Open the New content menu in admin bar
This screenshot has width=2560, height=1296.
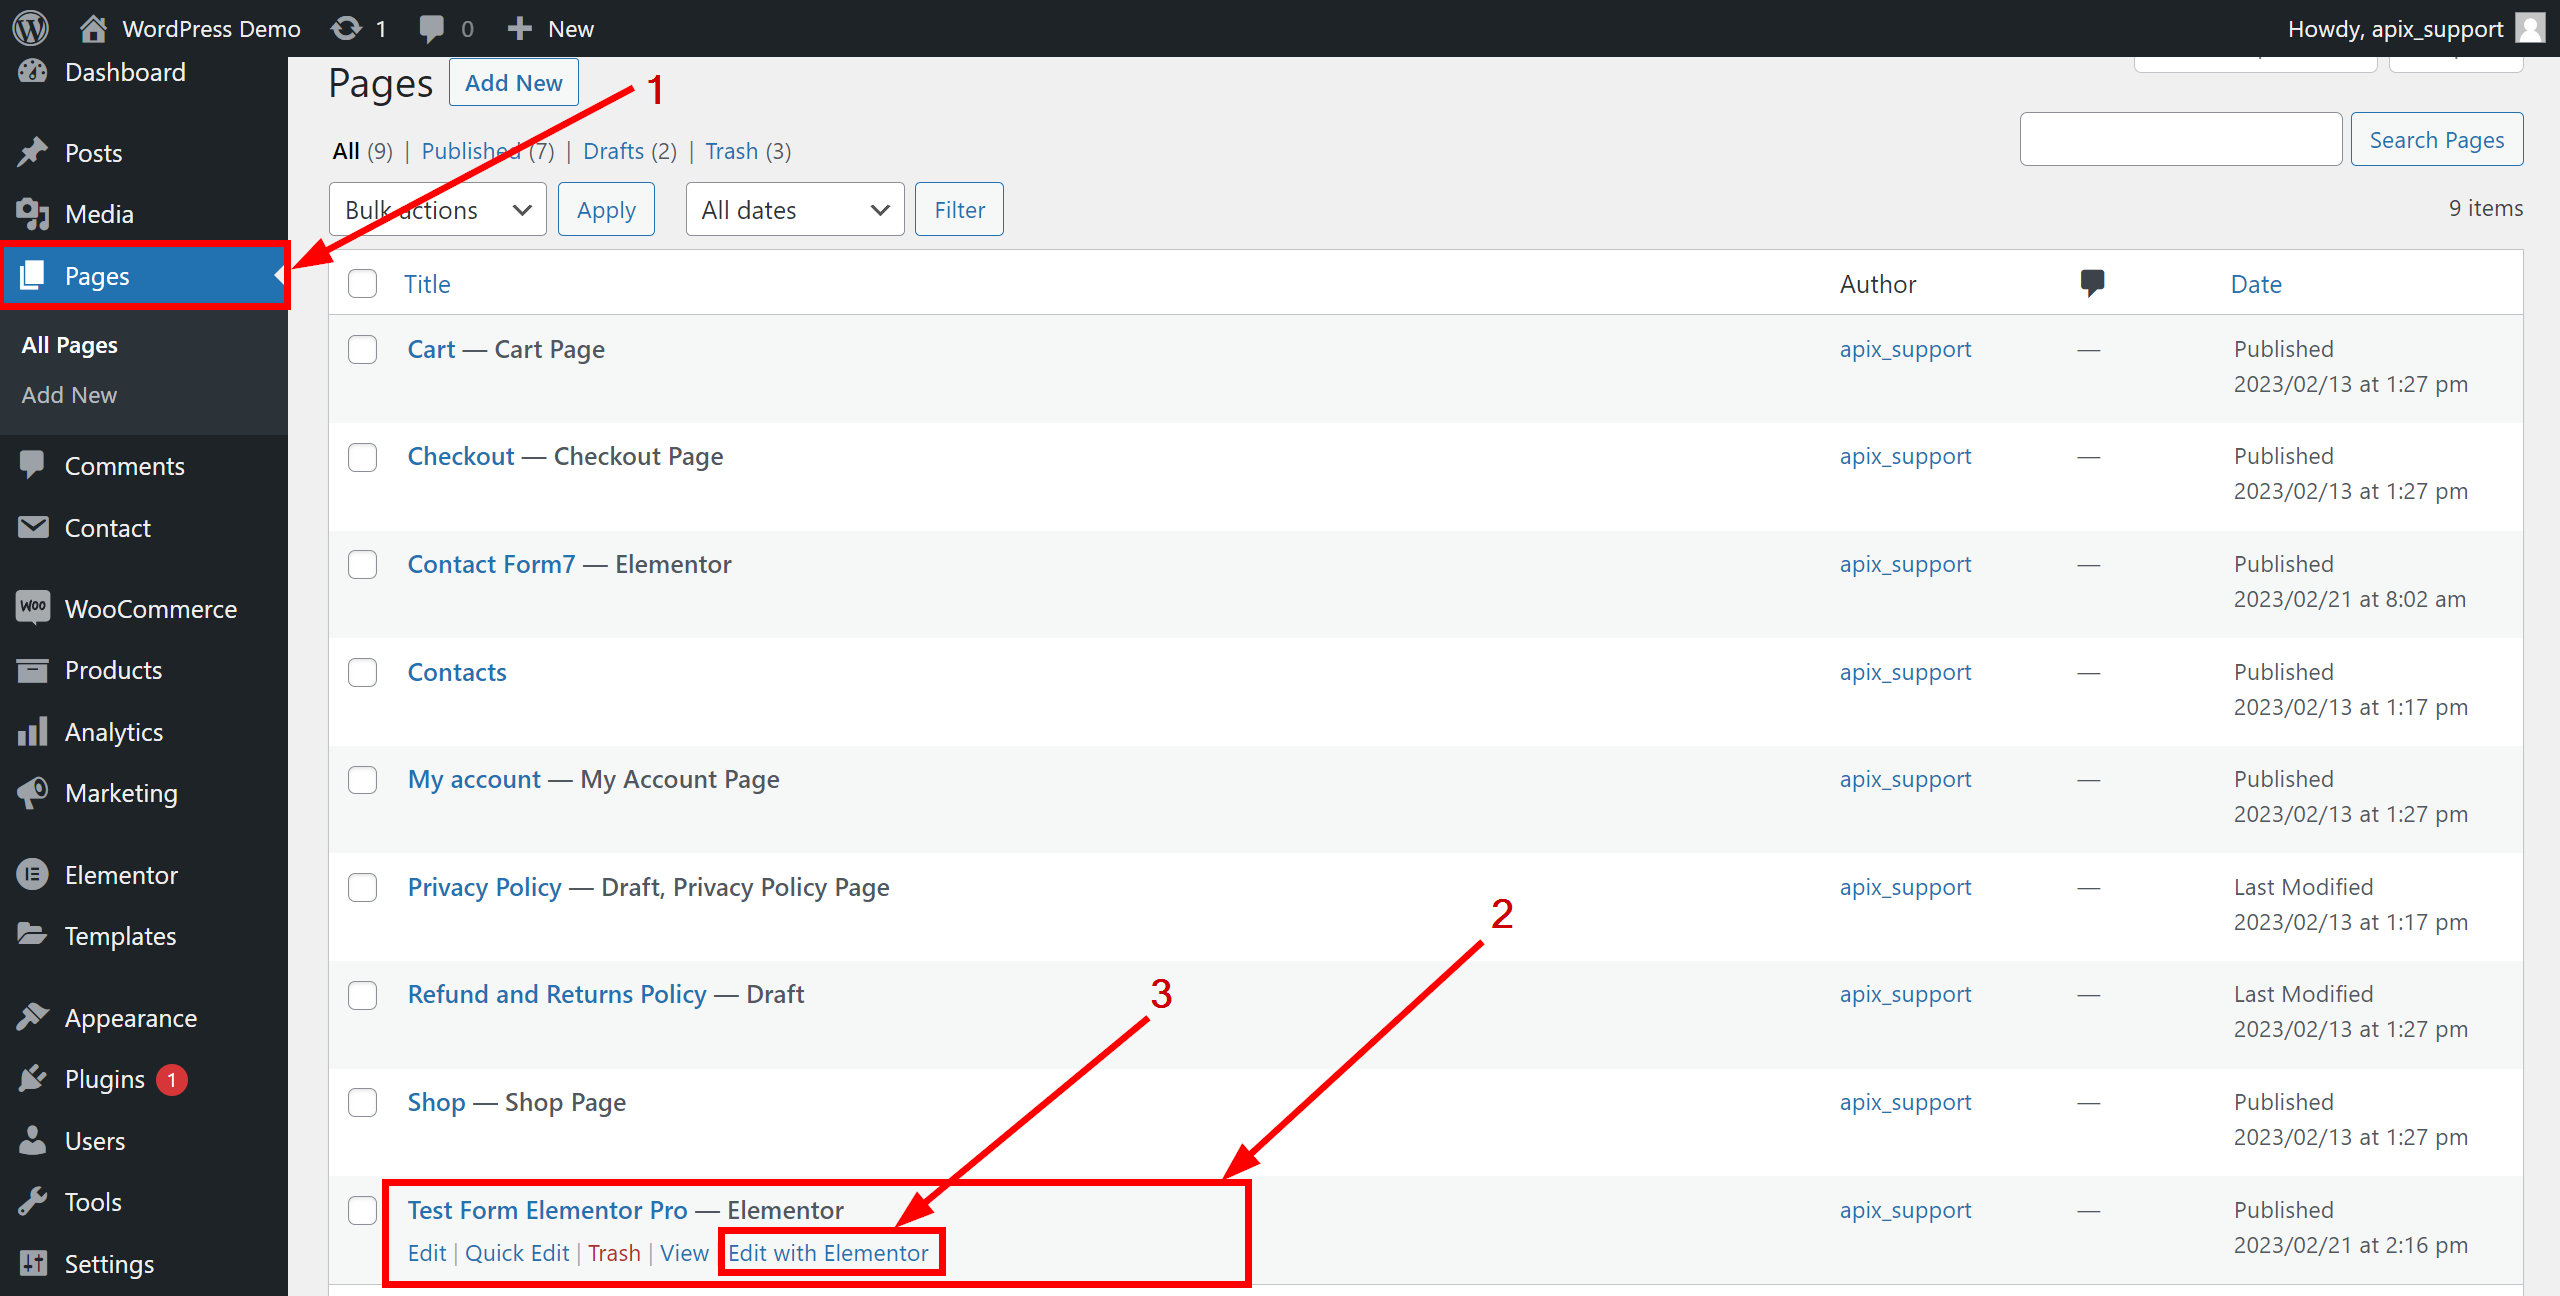coord(551,28)
